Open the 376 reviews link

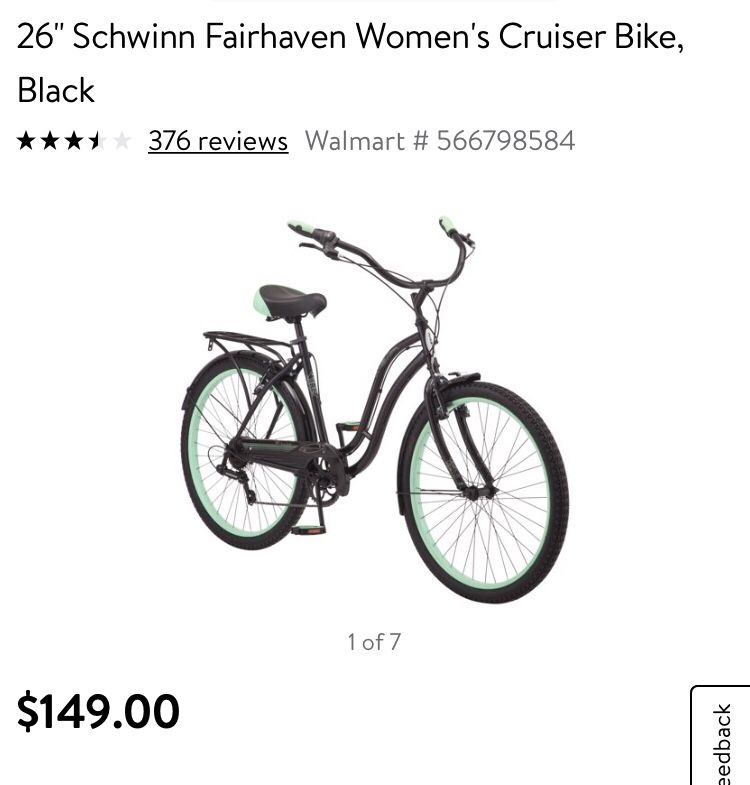click(218, 141)
